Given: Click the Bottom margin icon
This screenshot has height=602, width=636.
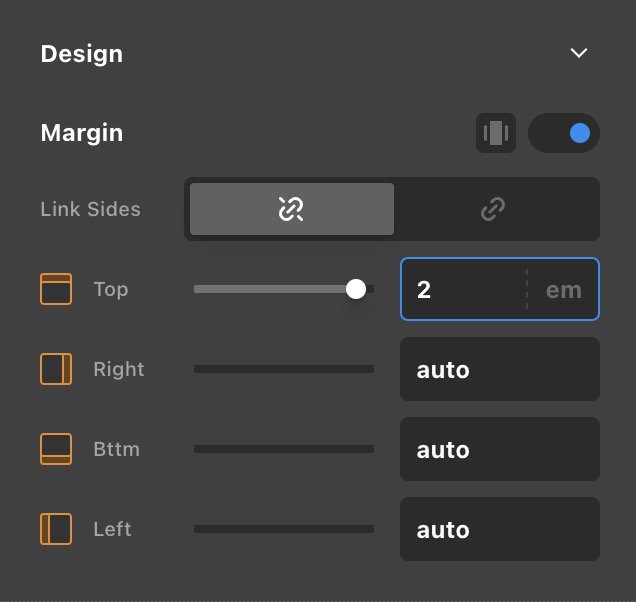Looking at the screenshot, I should point(56,449).
